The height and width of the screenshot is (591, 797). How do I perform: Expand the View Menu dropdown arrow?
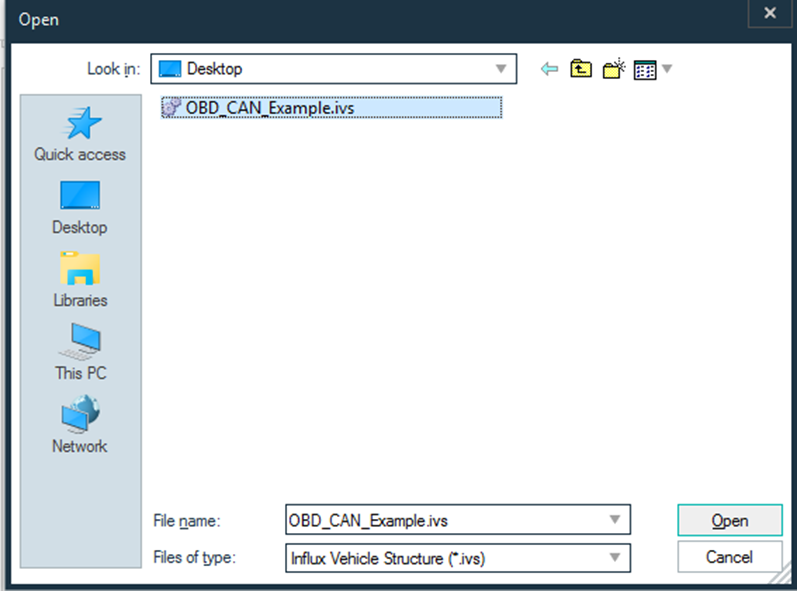point(667,70)
